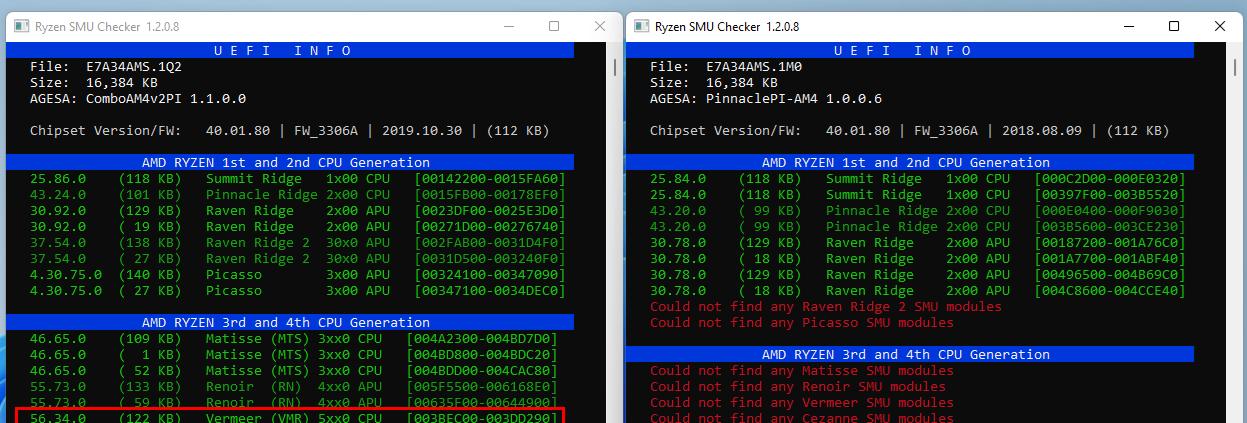Viewport: 1247px width, 423px height.
Task: Click the Raven Ridge row at address 0023DF00-0025E3D0
Action: 298,211
